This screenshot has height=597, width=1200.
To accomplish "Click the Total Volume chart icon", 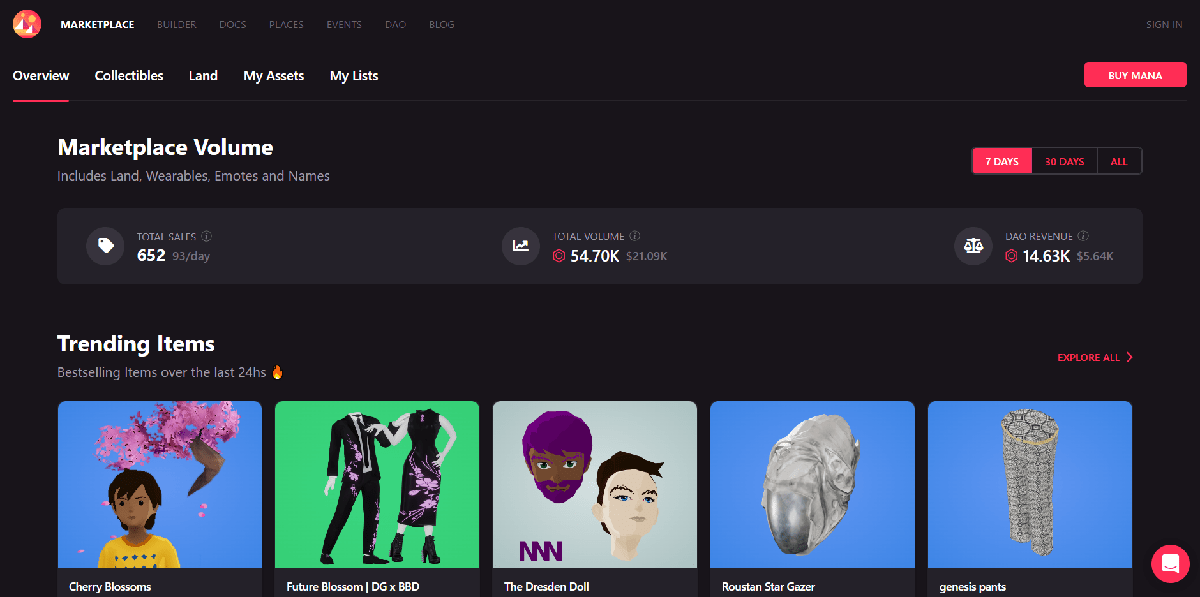I will tap(521, 246).
